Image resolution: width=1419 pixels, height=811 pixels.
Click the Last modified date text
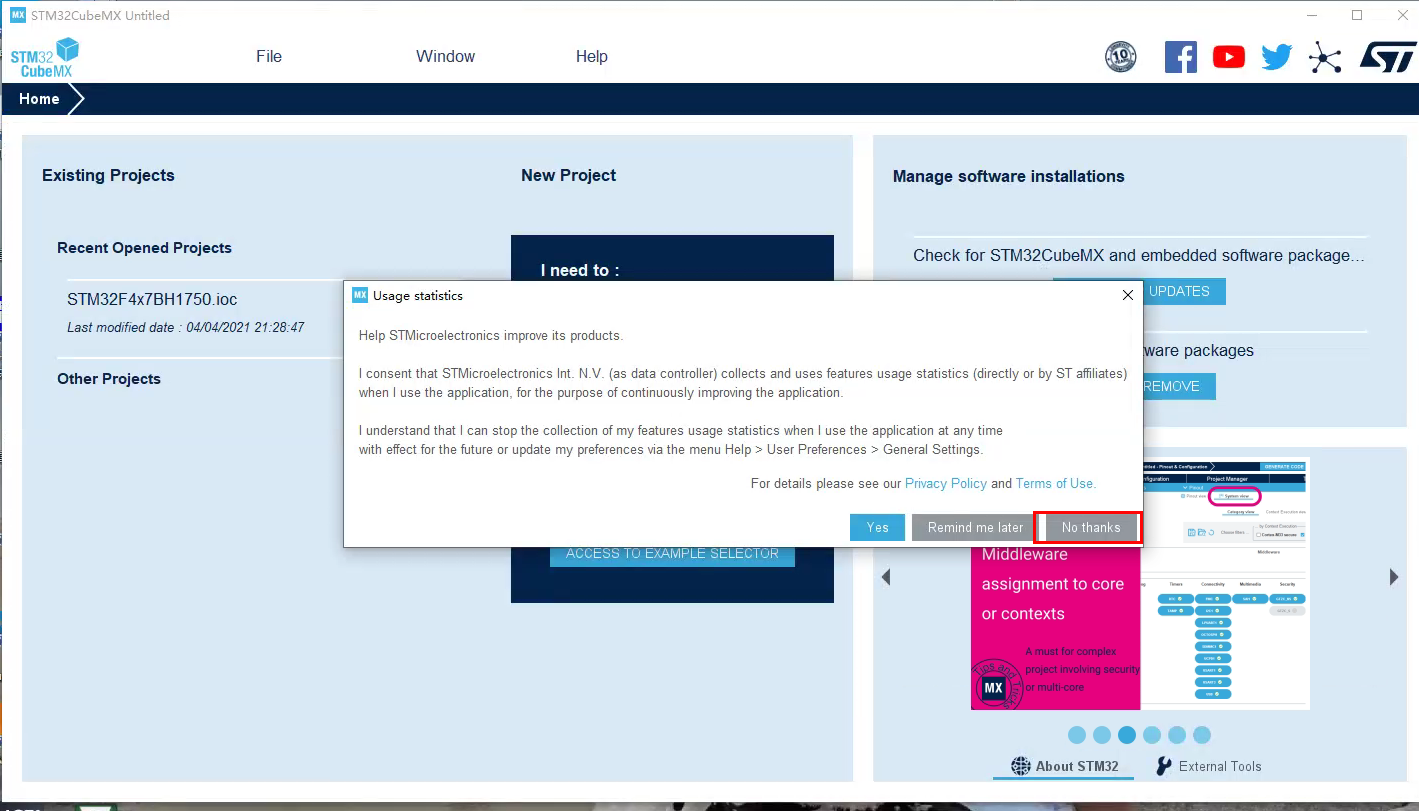(x=186, y=327)
